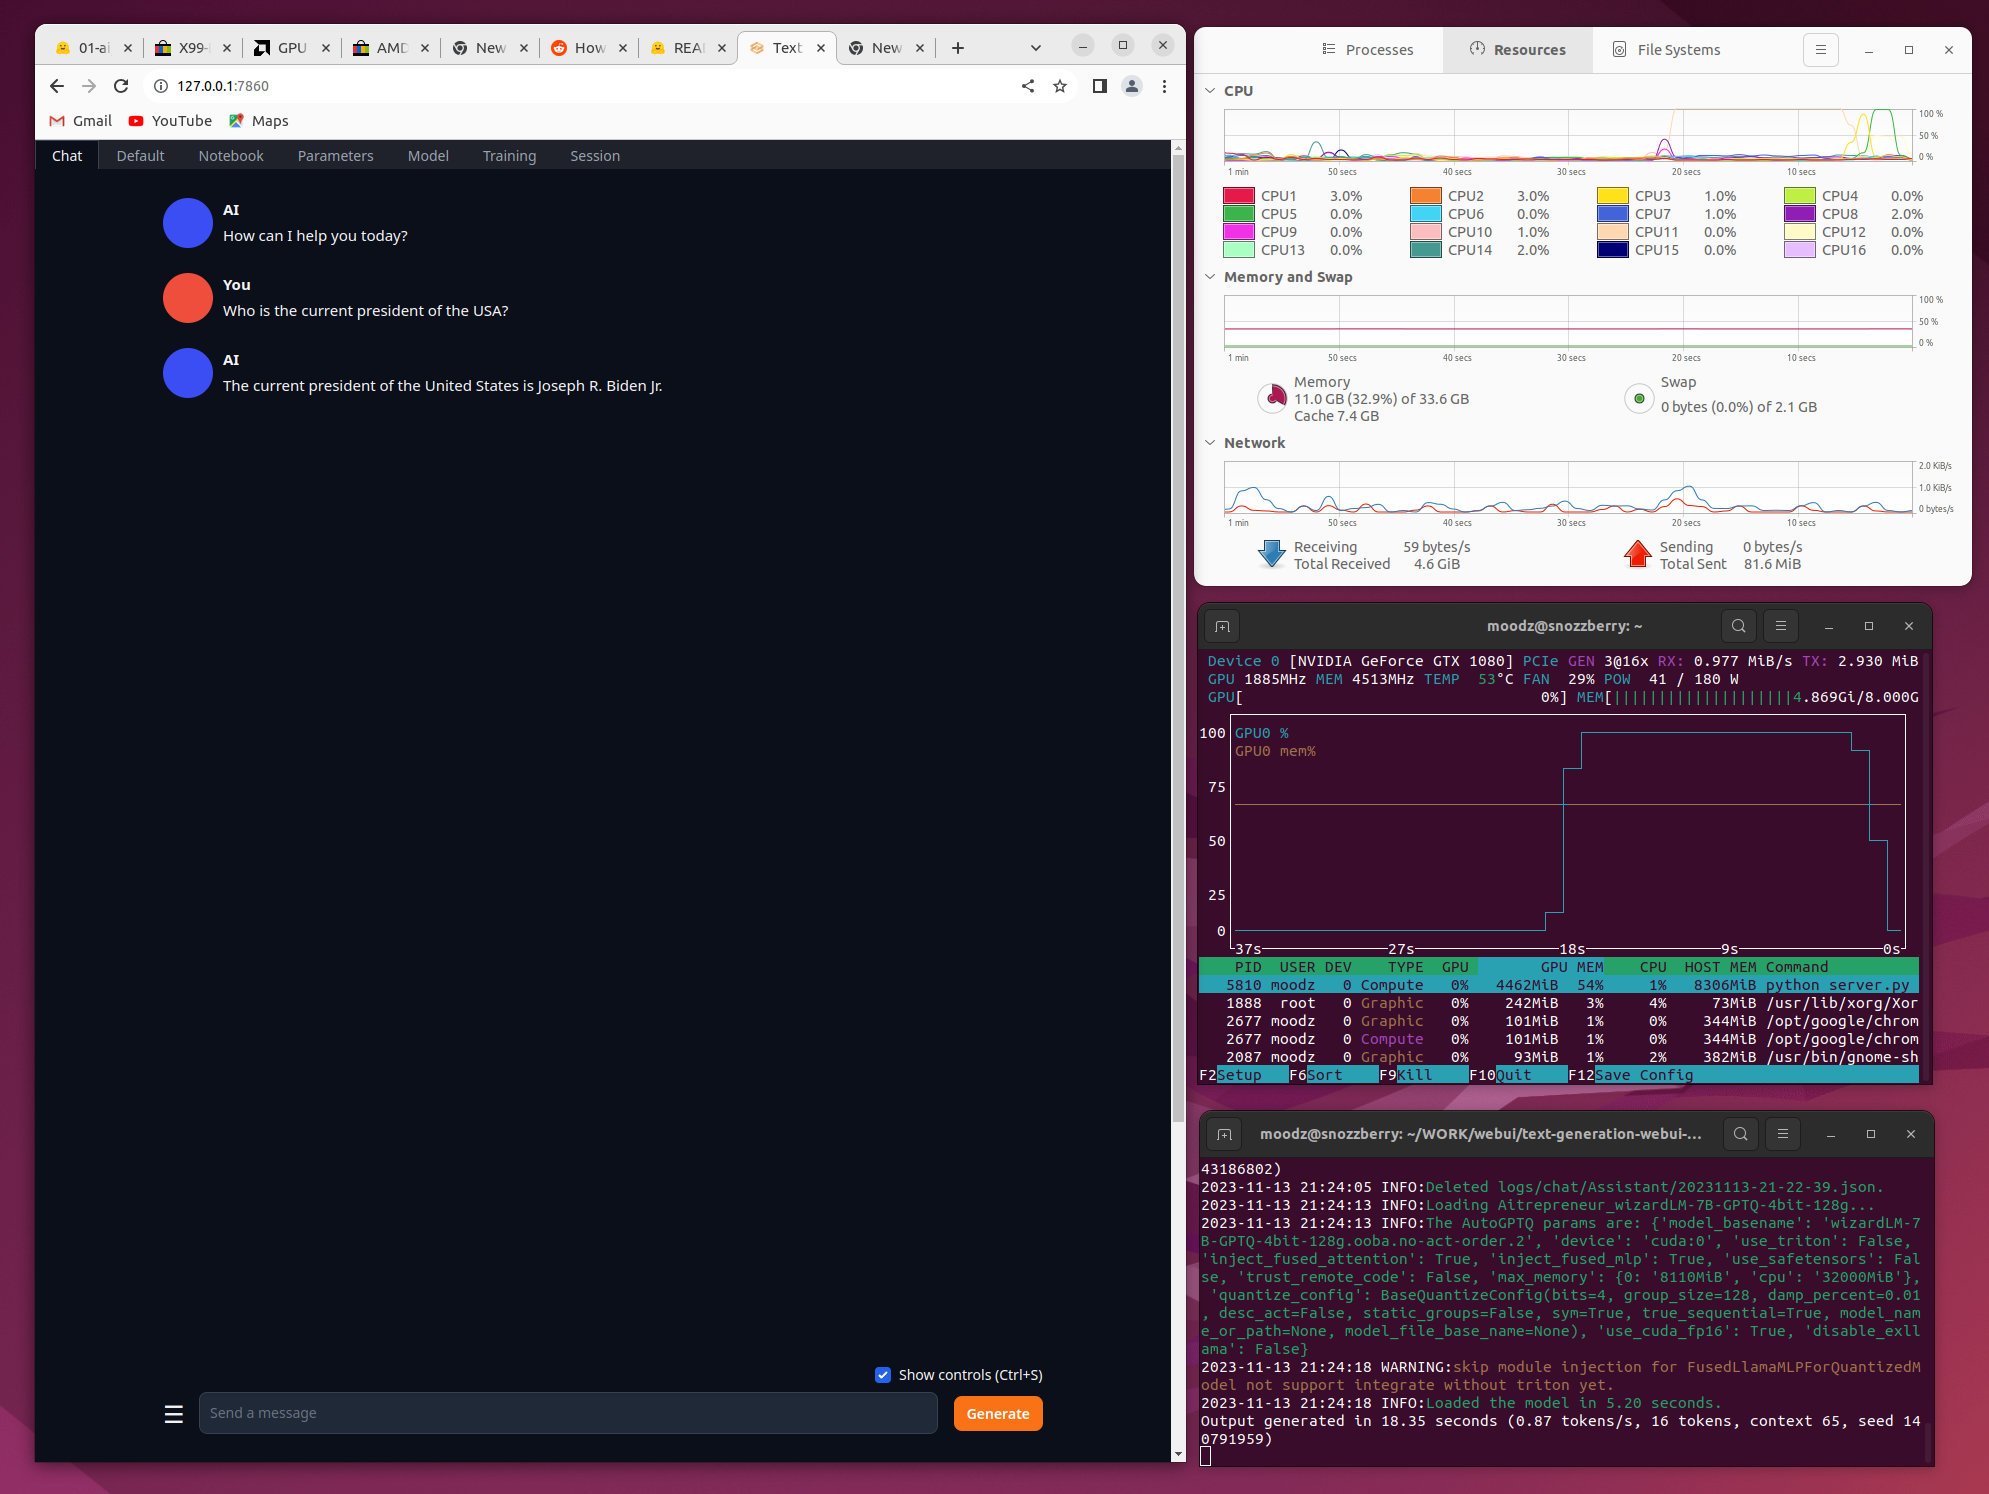Select the Resources tab in System Monitor
This screenshot has width=1989, height=1494.
click(x=1517, y=50)
